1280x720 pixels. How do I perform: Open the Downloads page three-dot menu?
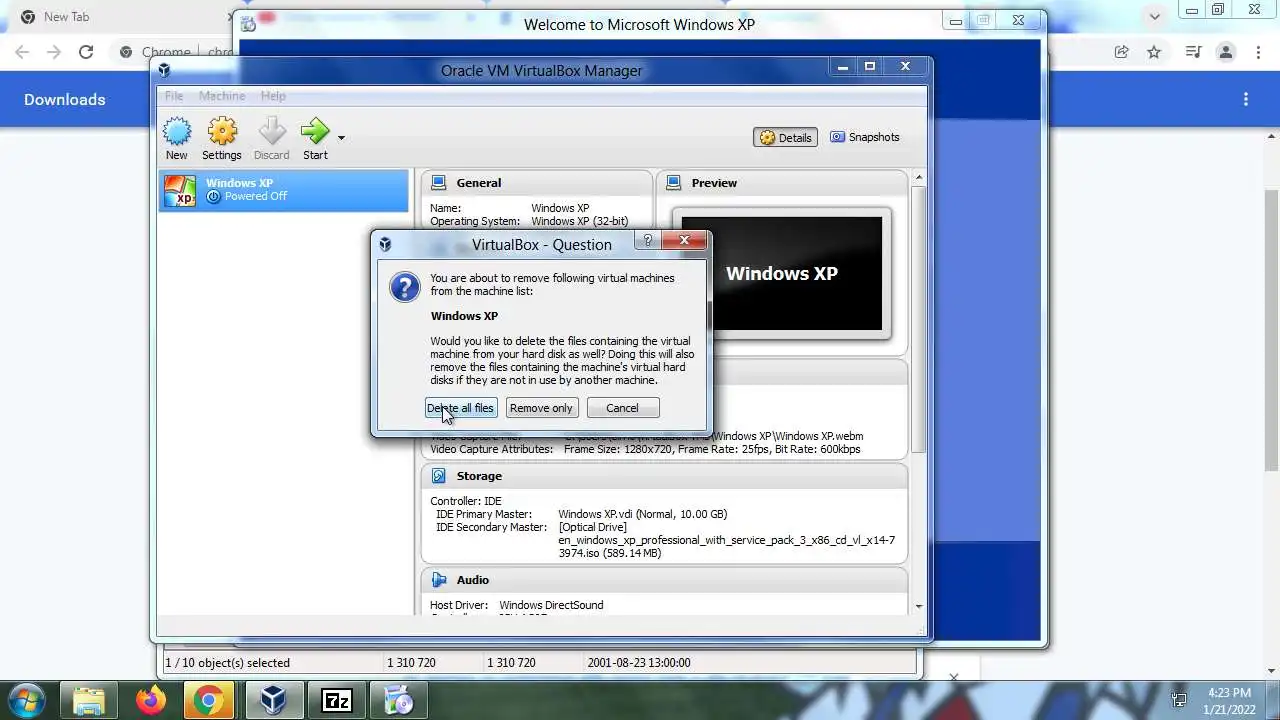(1246, 99)
